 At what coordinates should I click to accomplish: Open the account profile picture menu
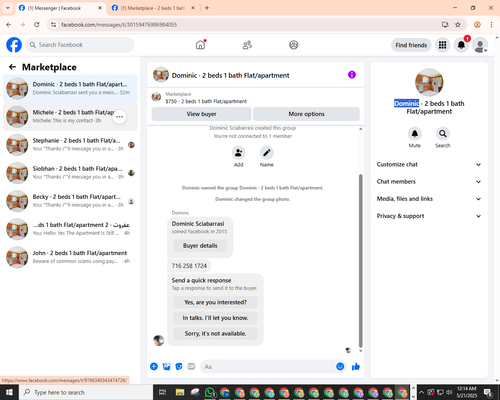(480, 45)
